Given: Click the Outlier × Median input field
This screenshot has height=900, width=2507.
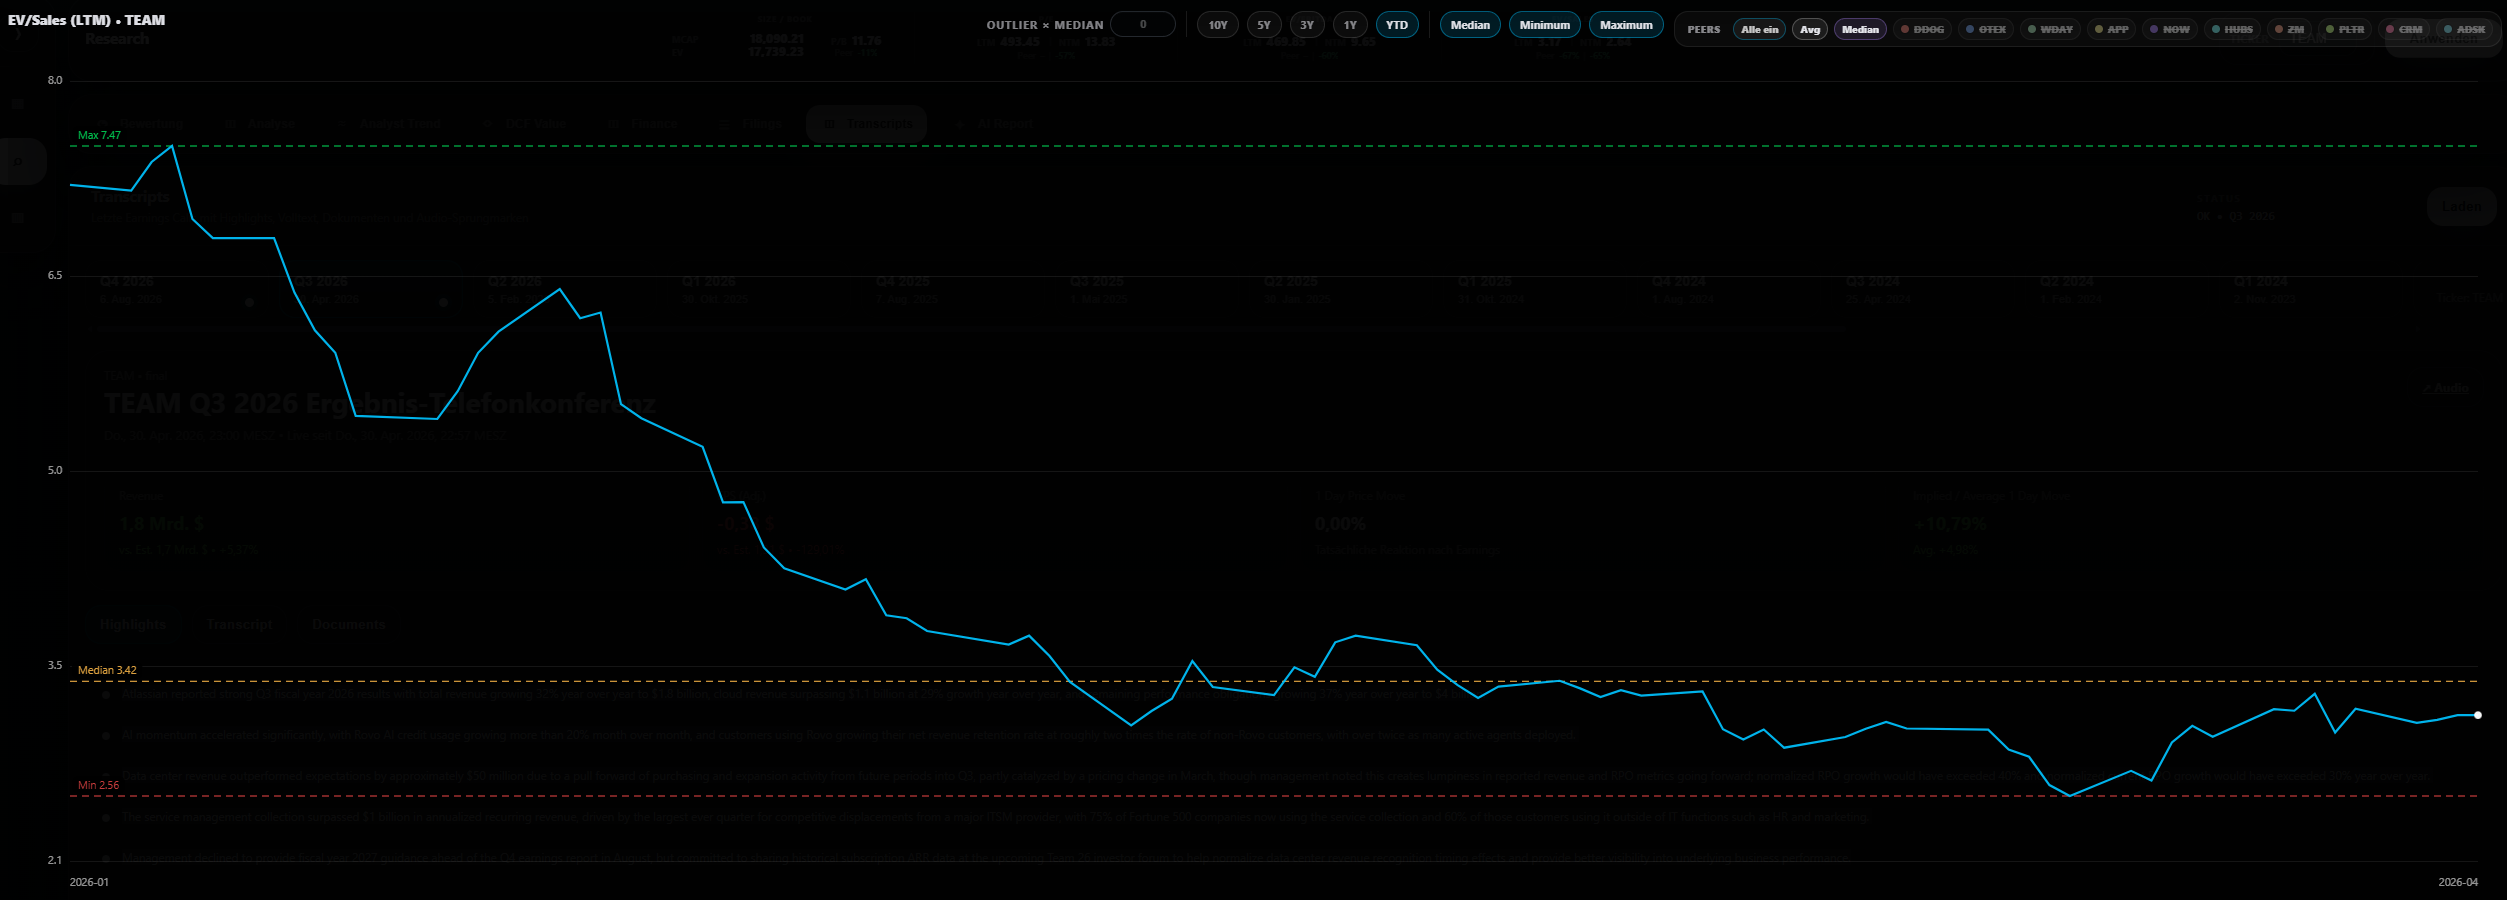Looking at the screenshot, I should (1143, 25).
